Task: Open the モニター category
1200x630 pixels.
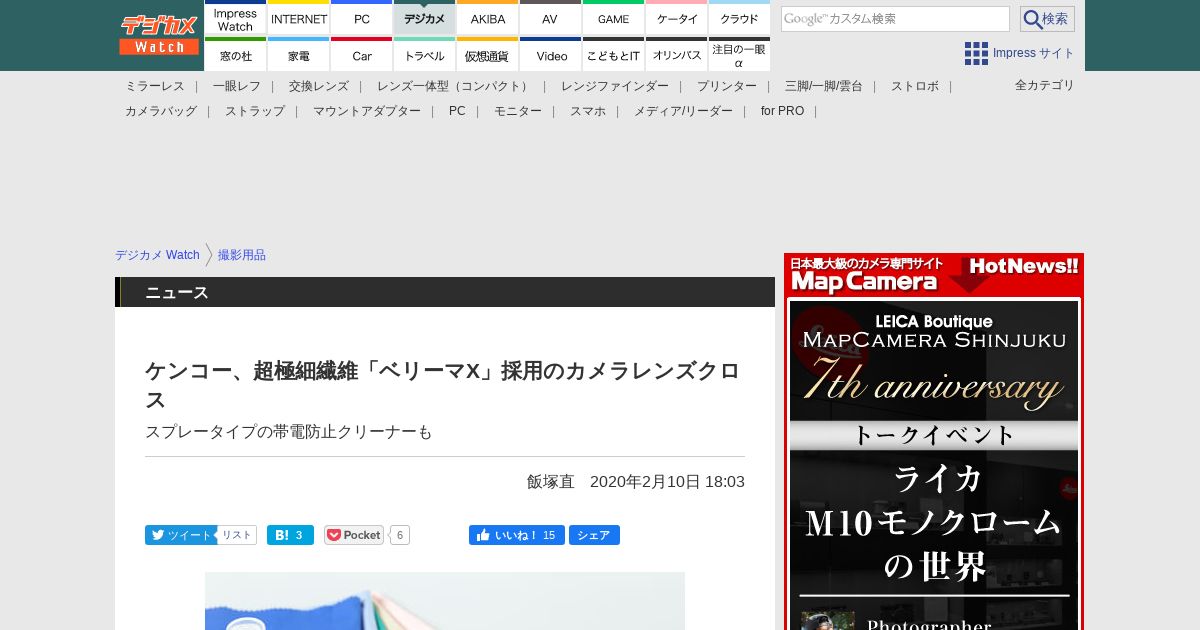Action: tap(518, 111)
